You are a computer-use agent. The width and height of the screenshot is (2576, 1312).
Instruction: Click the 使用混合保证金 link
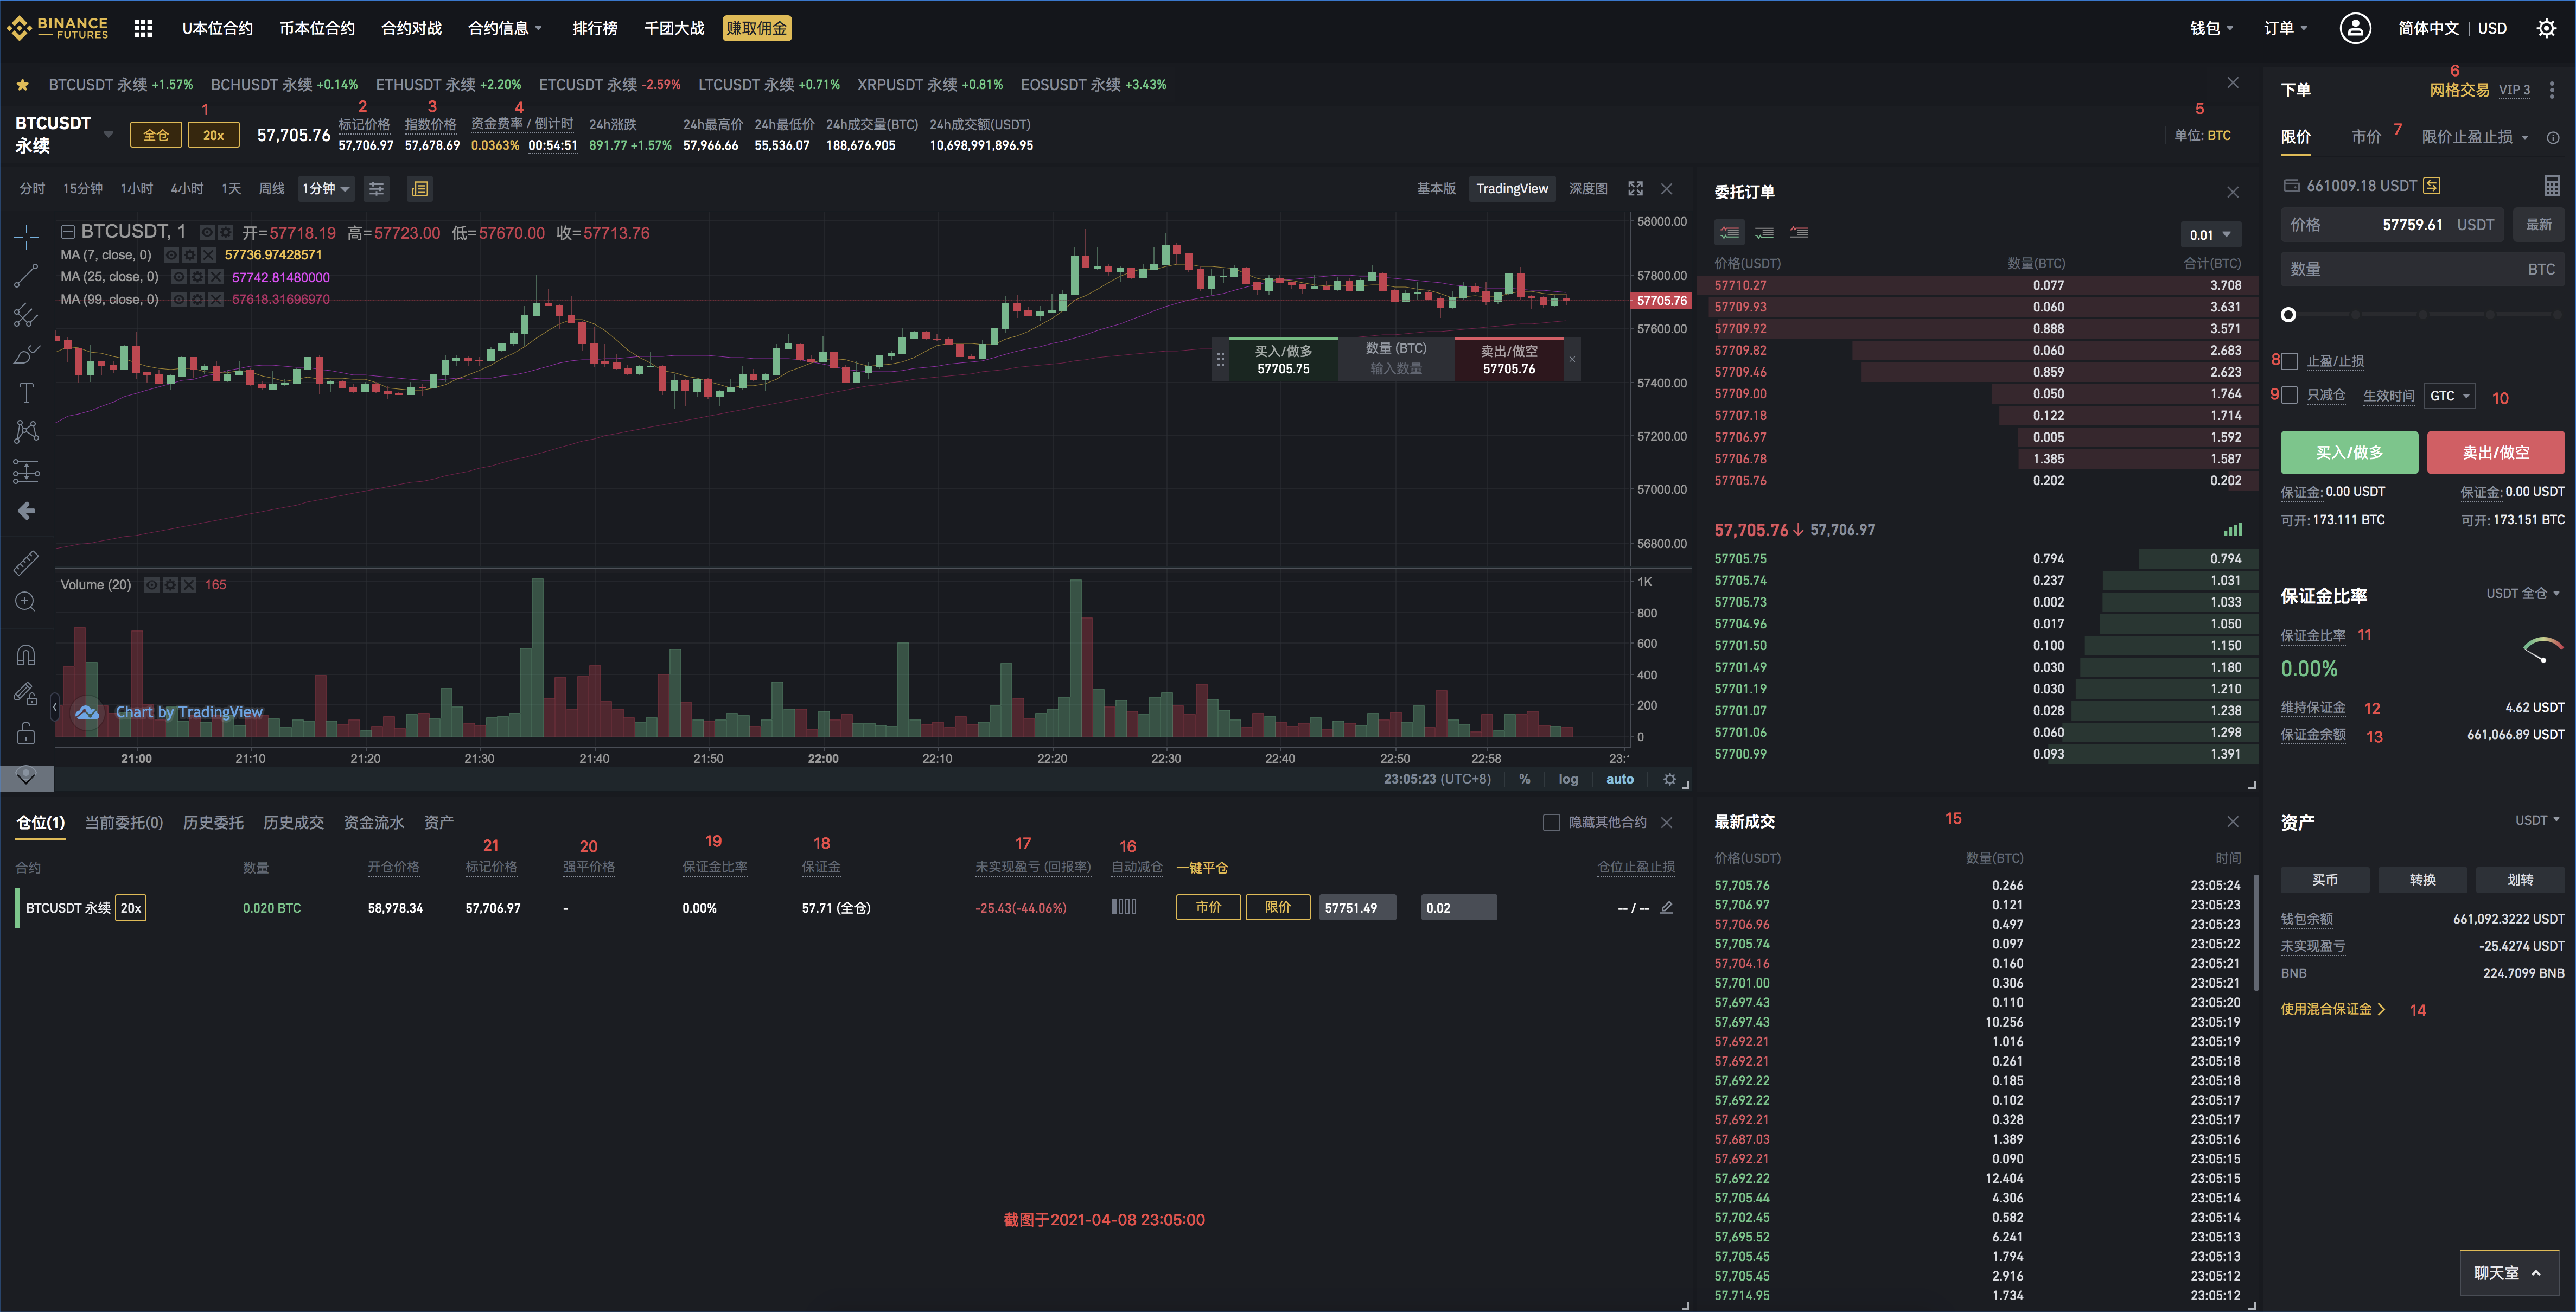2332,1009
